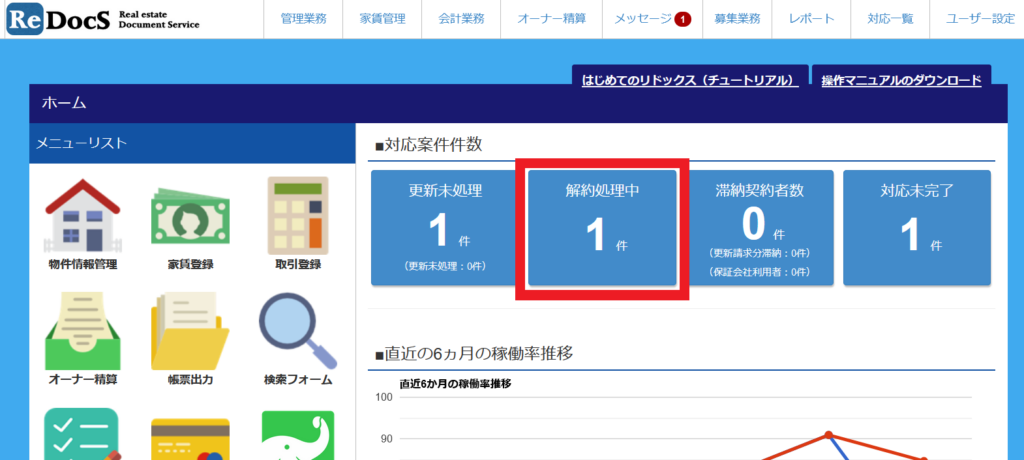This screenshot has width=1024, height=460.
Task: Open 家賃管理 menu
Action: click(x=382, y=19)
